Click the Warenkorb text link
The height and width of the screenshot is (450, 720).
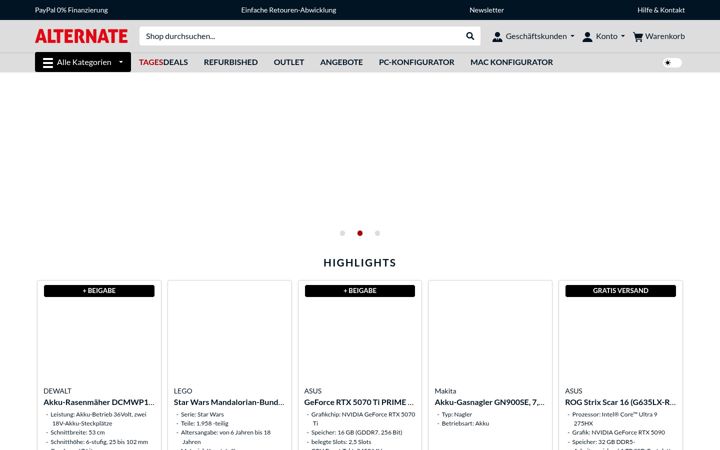pyautogui.click(x=664, y=36)
